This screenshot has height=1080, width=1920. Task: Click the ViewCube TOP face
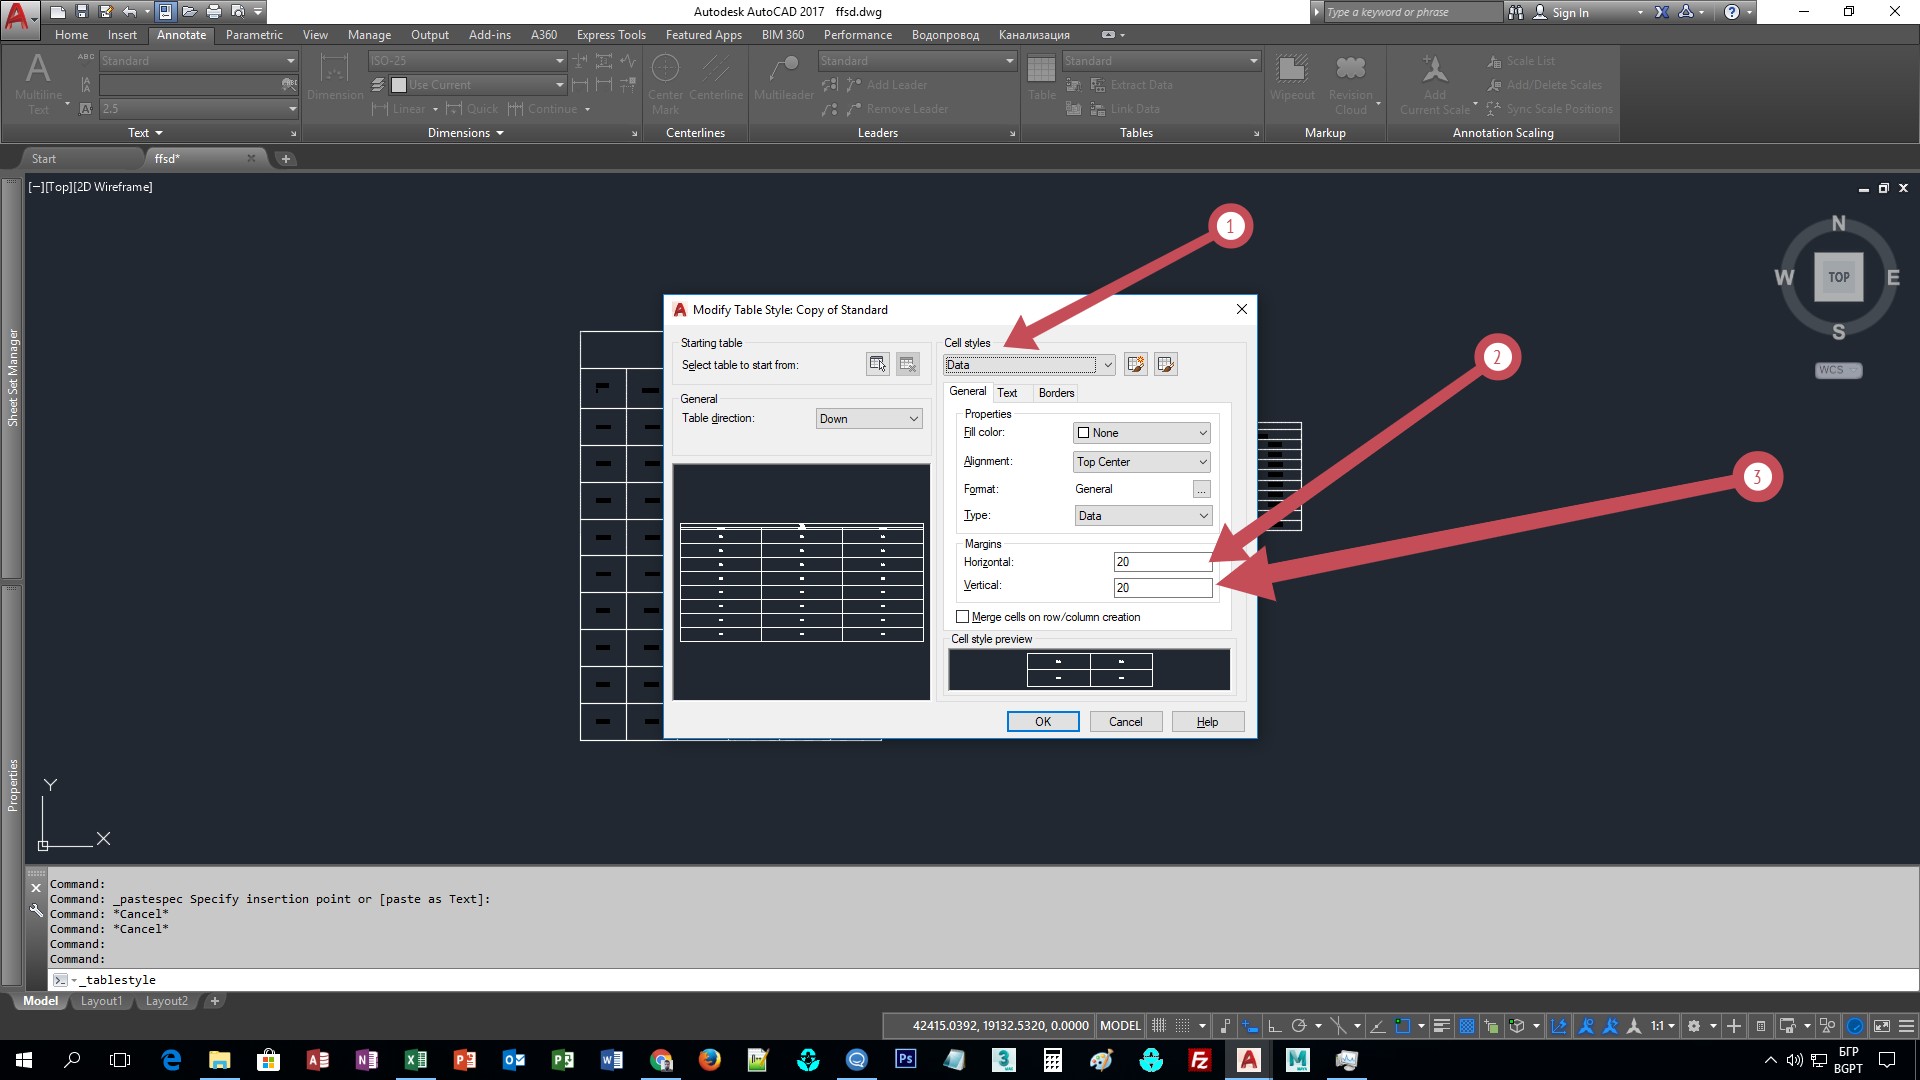[x=1838, y=277]
